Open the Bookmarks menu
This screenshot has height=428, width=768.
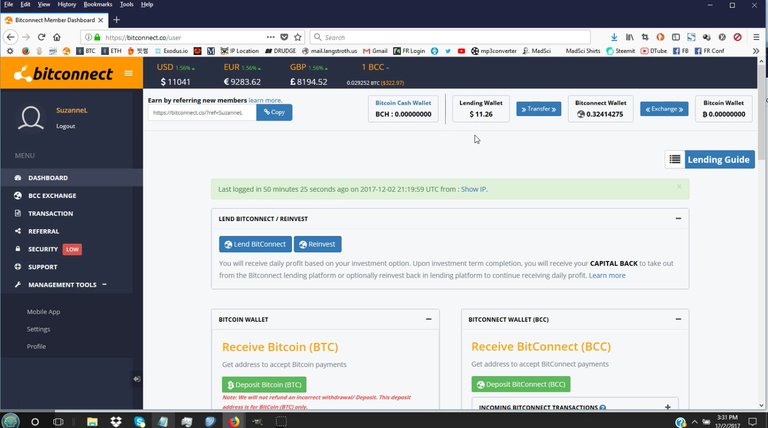(x=97, y=4)
